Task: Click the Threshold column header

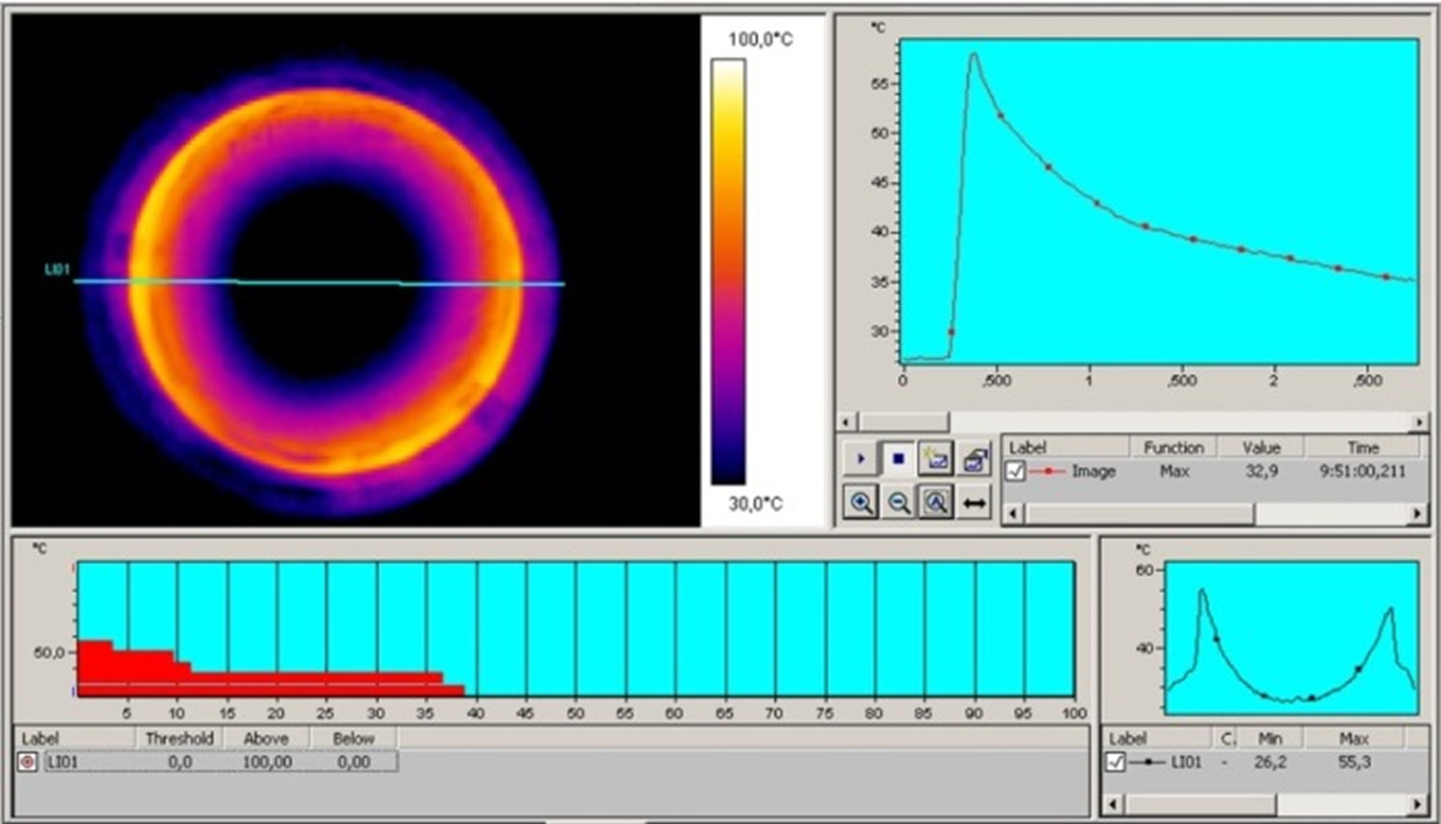Action: [179, 738]
